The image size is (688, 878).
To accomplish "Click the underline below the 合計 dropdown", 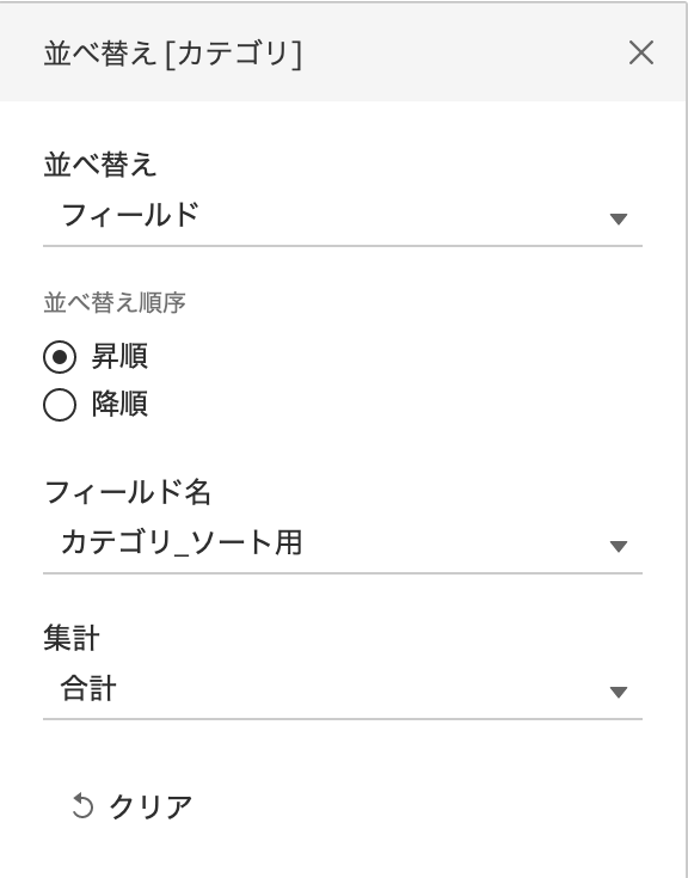I will [x=342, y=718].
